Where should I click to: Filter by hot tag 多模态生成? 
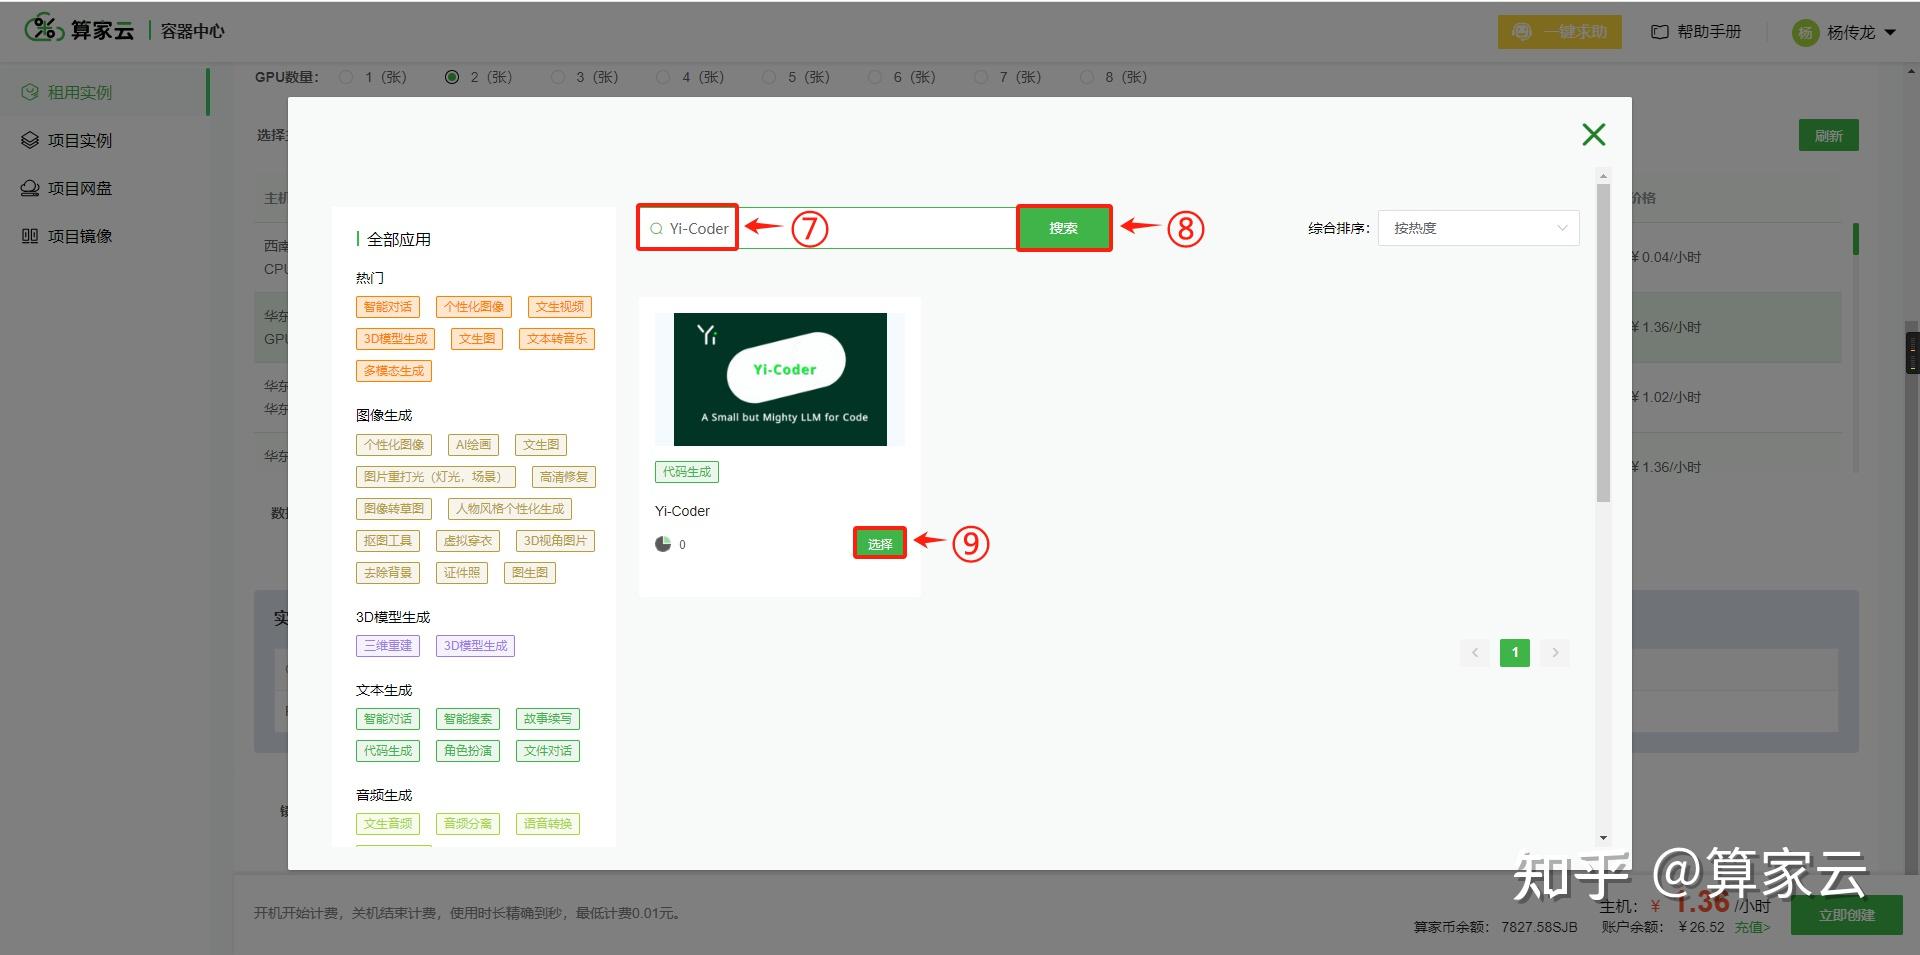[x=394, y=371]
